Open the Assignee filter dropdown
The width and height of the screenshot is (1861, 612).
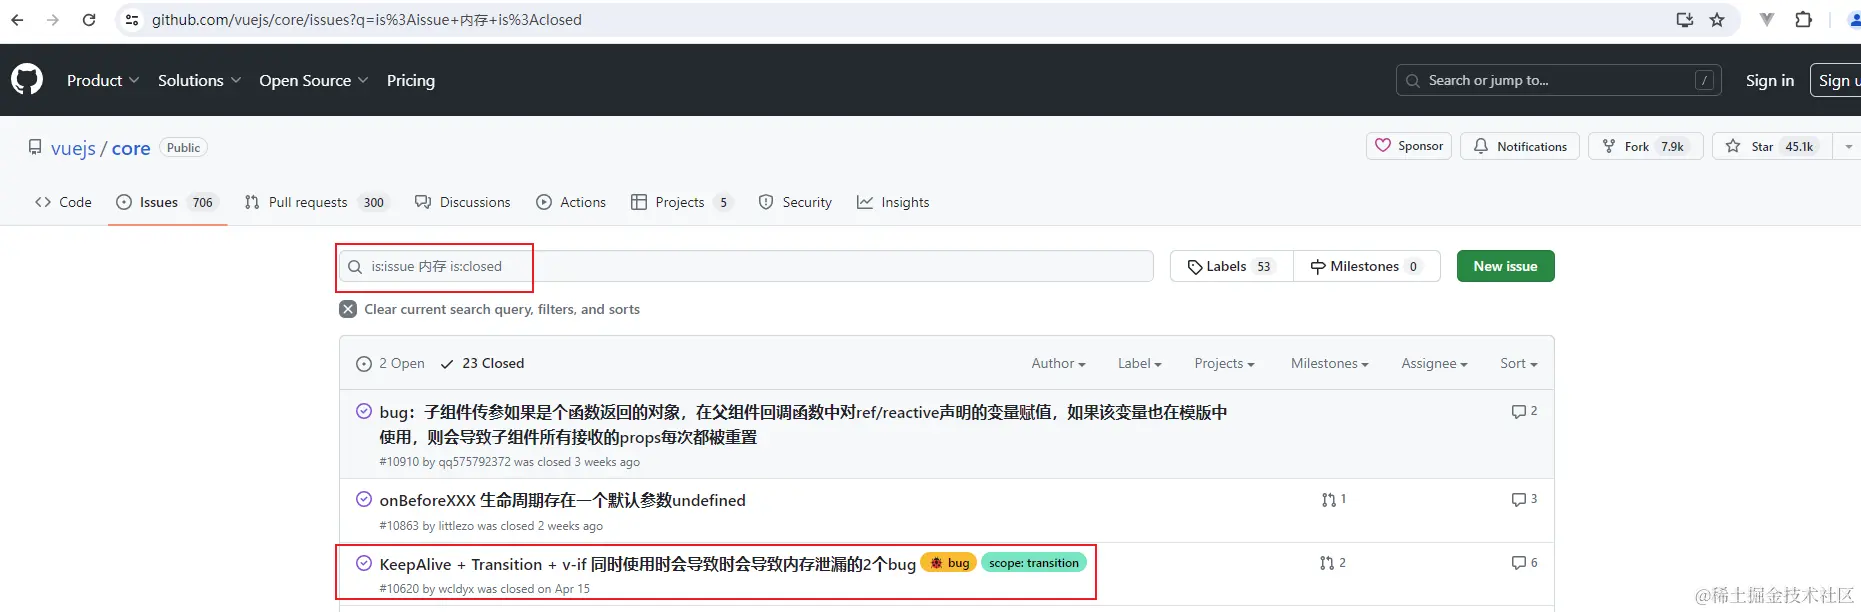click(1434, 363)
